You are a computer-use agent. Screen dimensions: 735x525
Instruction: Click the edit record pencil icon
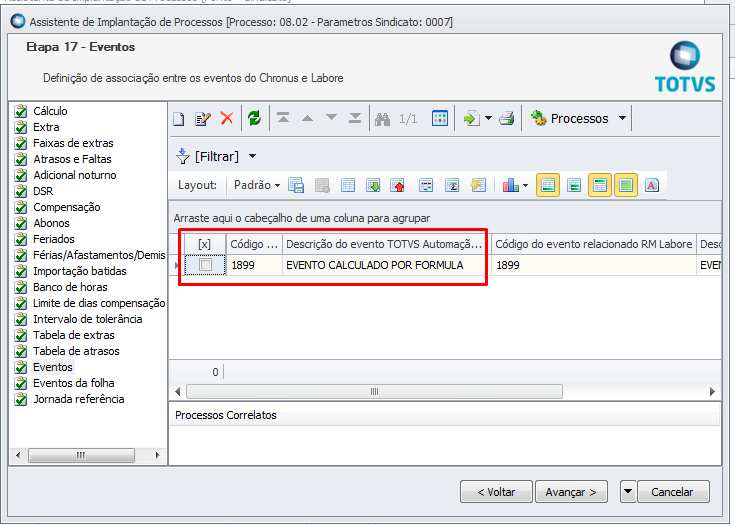click(x=202, y=119)
